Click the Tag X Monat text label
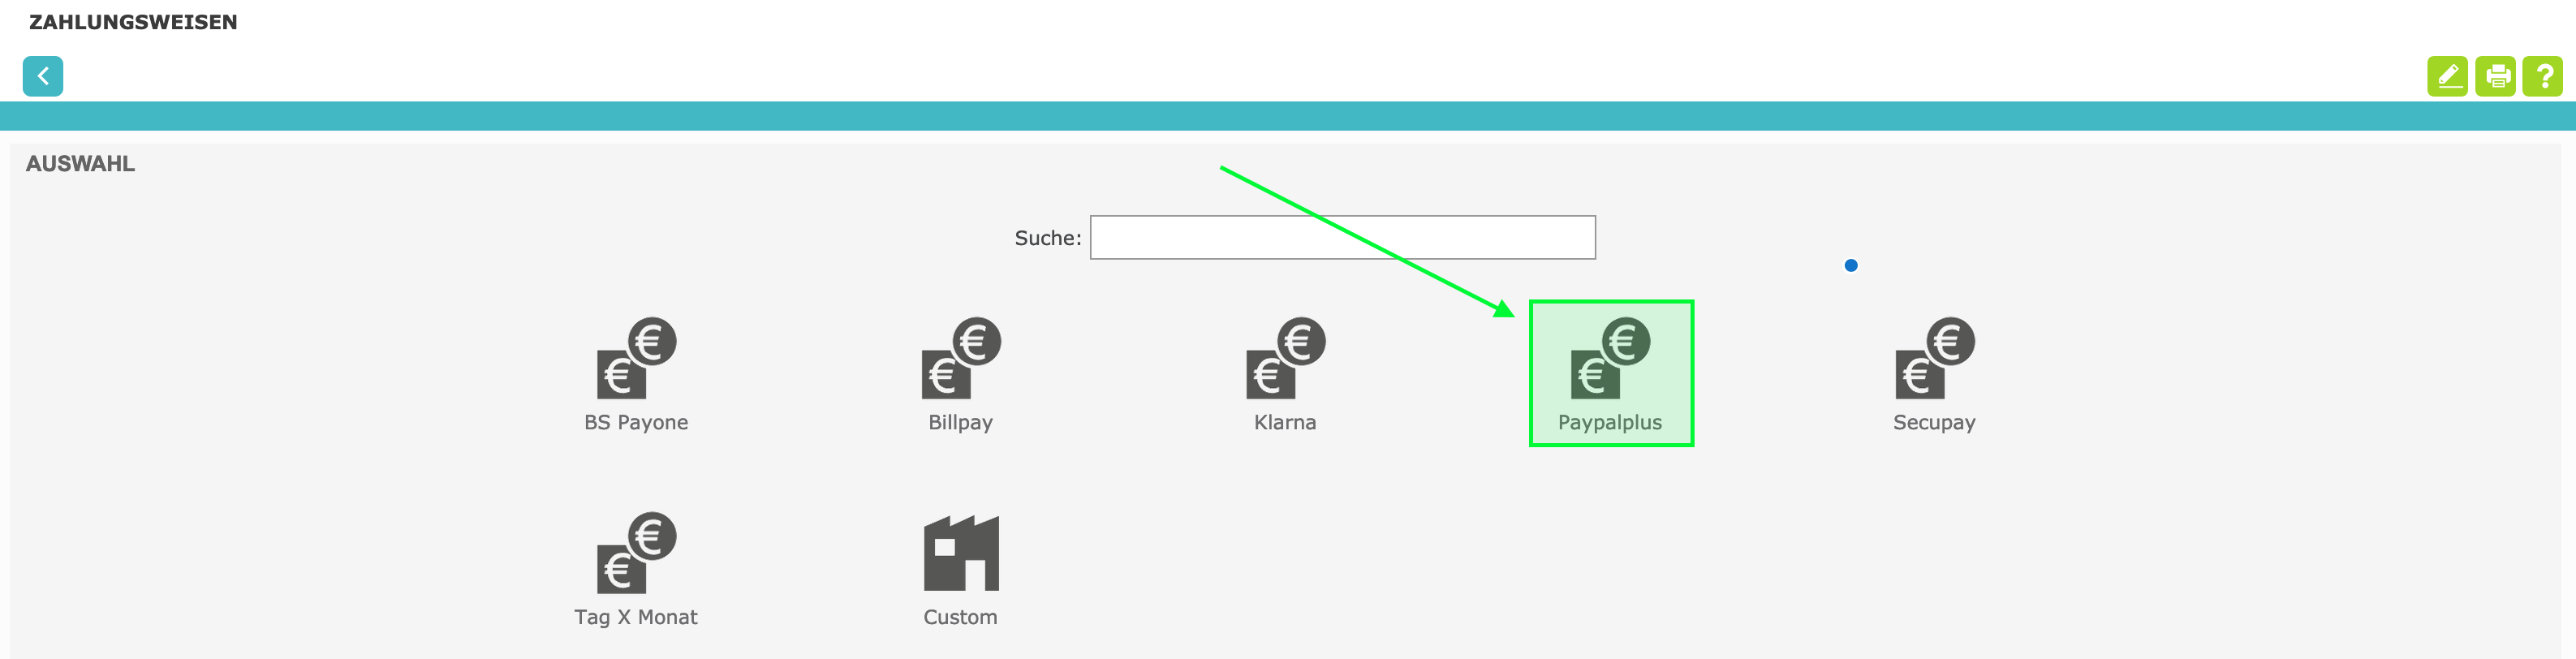Image resolution: width=2576 pixels, height=659 pixels. (636, 618)
